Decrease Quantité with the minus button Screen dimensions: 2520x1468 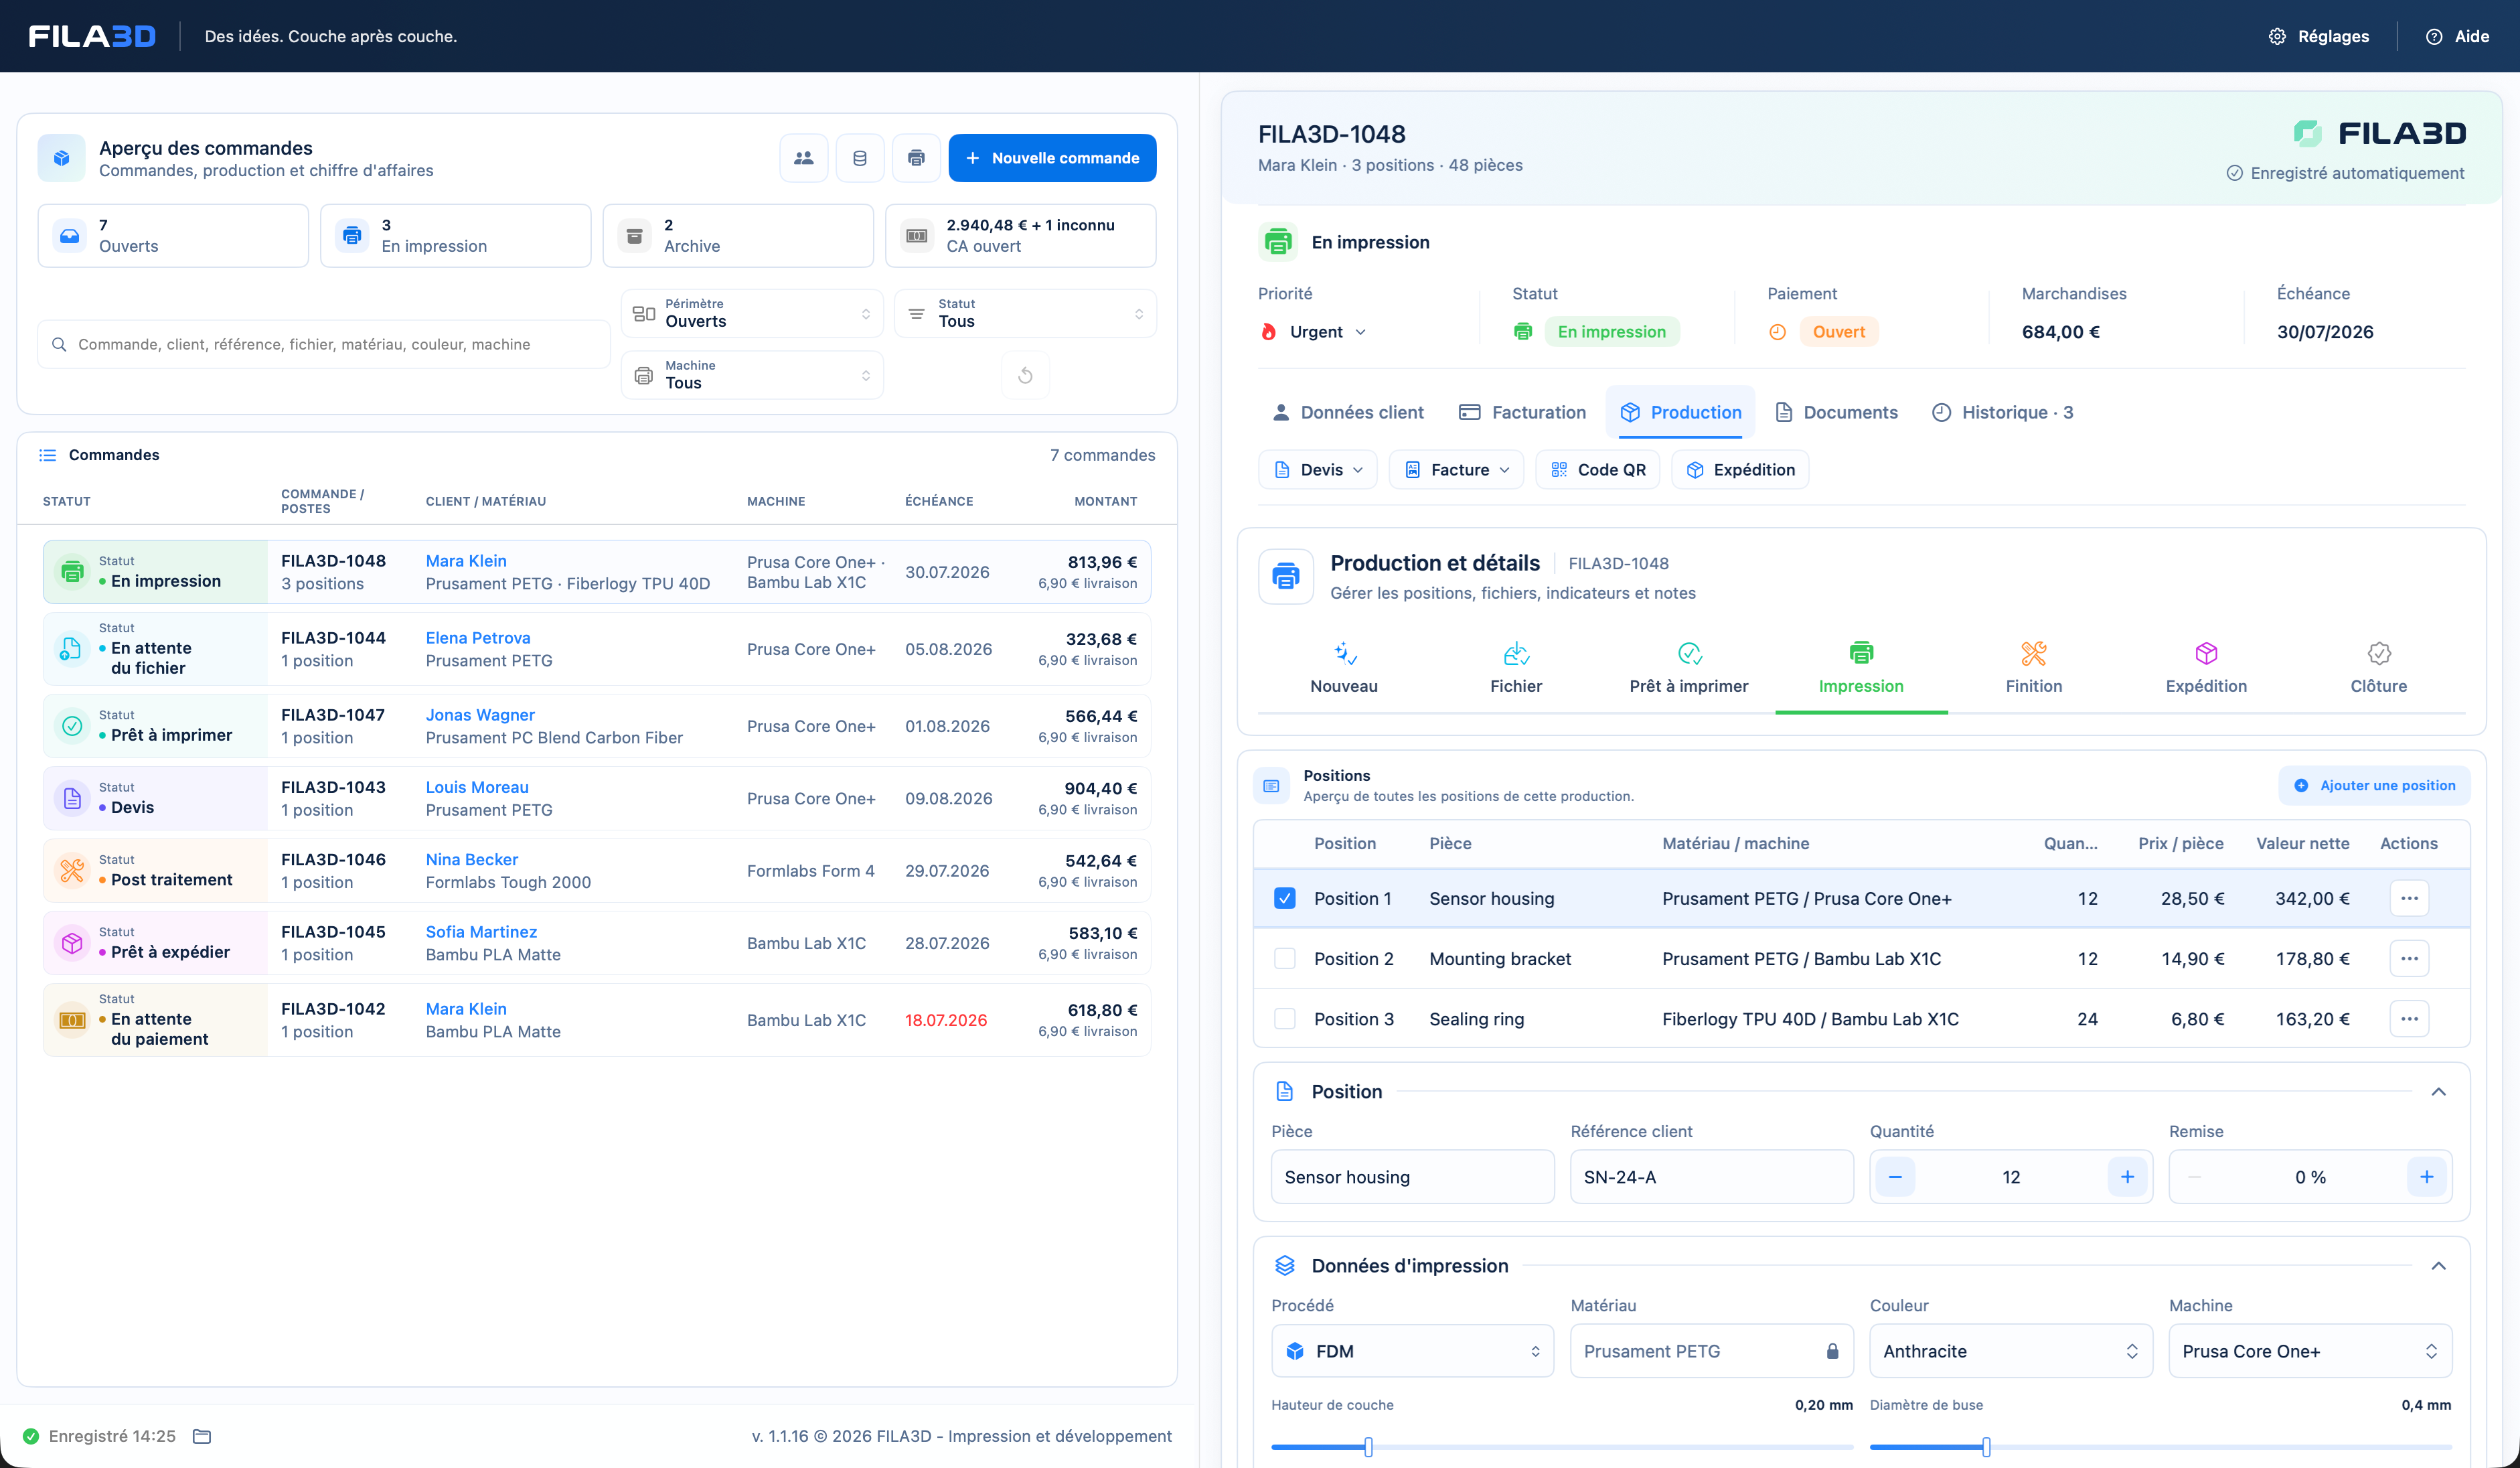[x=1895, y=1177]
